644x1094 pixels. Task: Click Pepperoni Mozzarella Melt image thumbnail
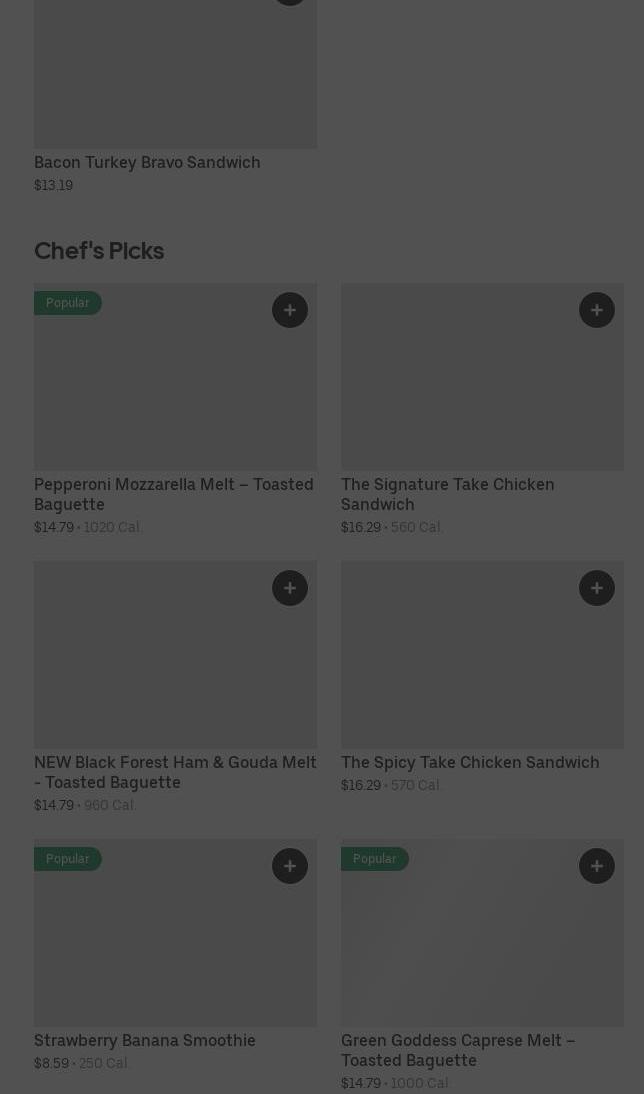(175, 377)
